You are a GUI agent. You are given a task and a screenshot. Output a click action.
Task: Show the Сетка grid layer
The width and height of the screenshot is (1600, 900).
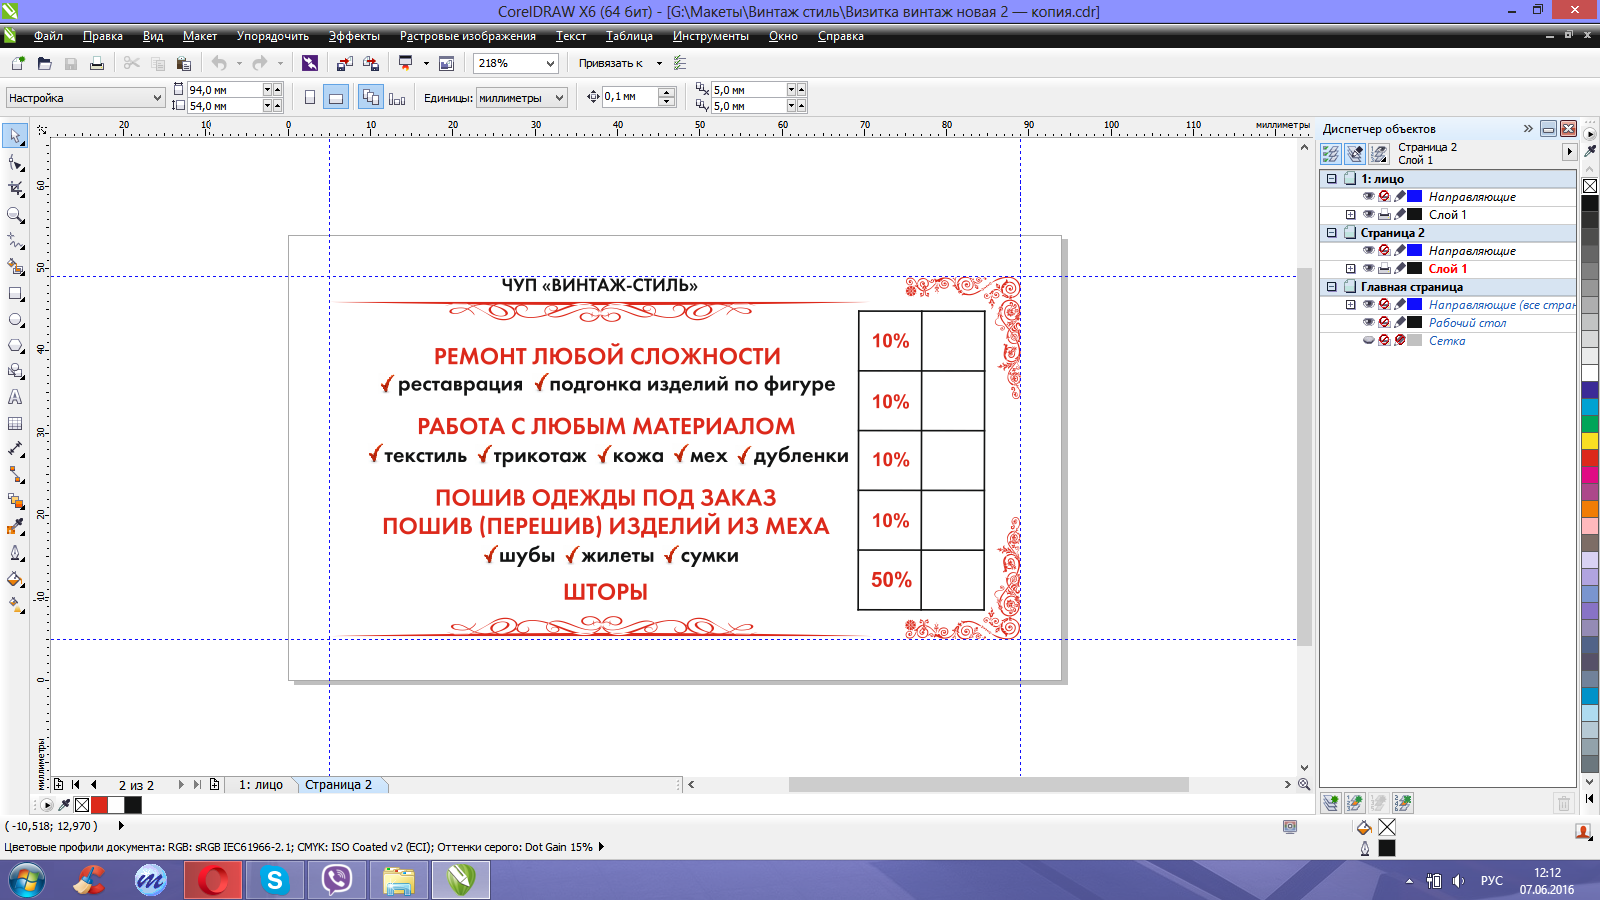[1368, 341]
